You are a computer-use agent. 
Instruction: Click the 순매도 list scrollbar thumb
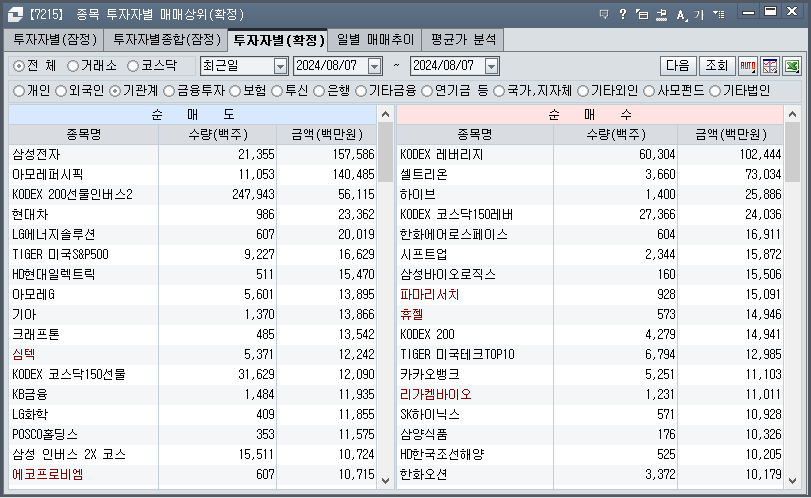385,153
